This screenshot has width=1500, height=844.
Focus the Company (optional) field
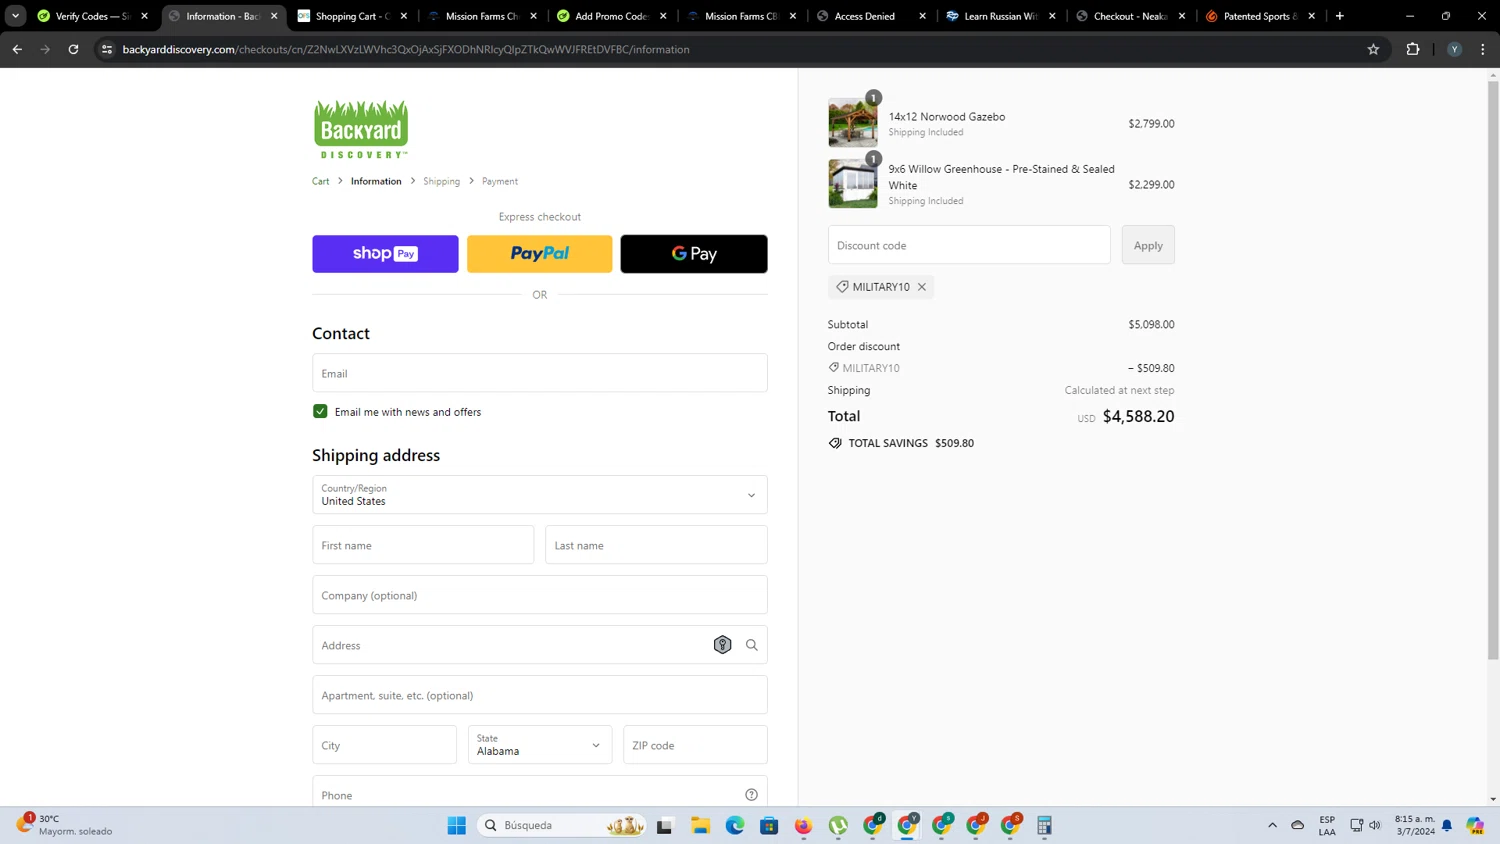pyautogui.click(x=540, y=595)
